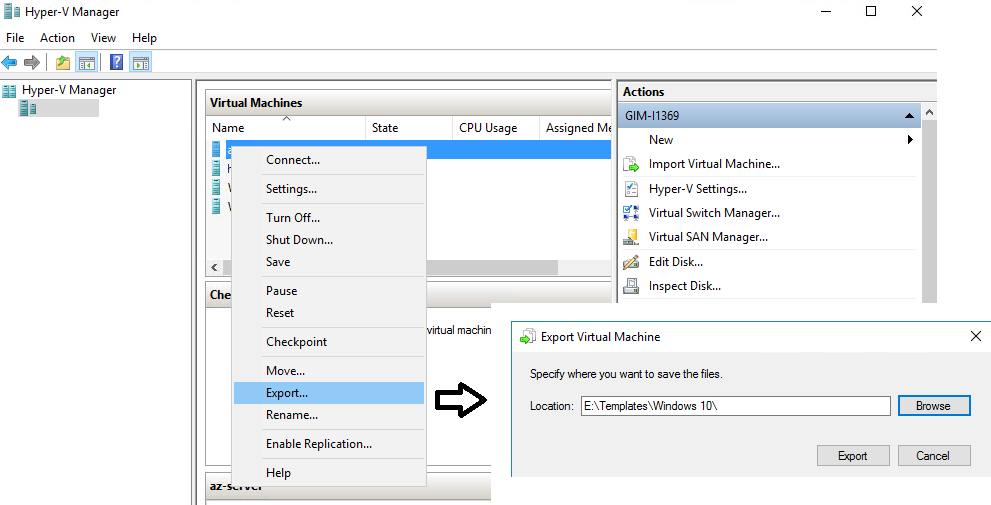Click the Location path input field
Screen dimensions: 991x505
(x=736, y=406)
